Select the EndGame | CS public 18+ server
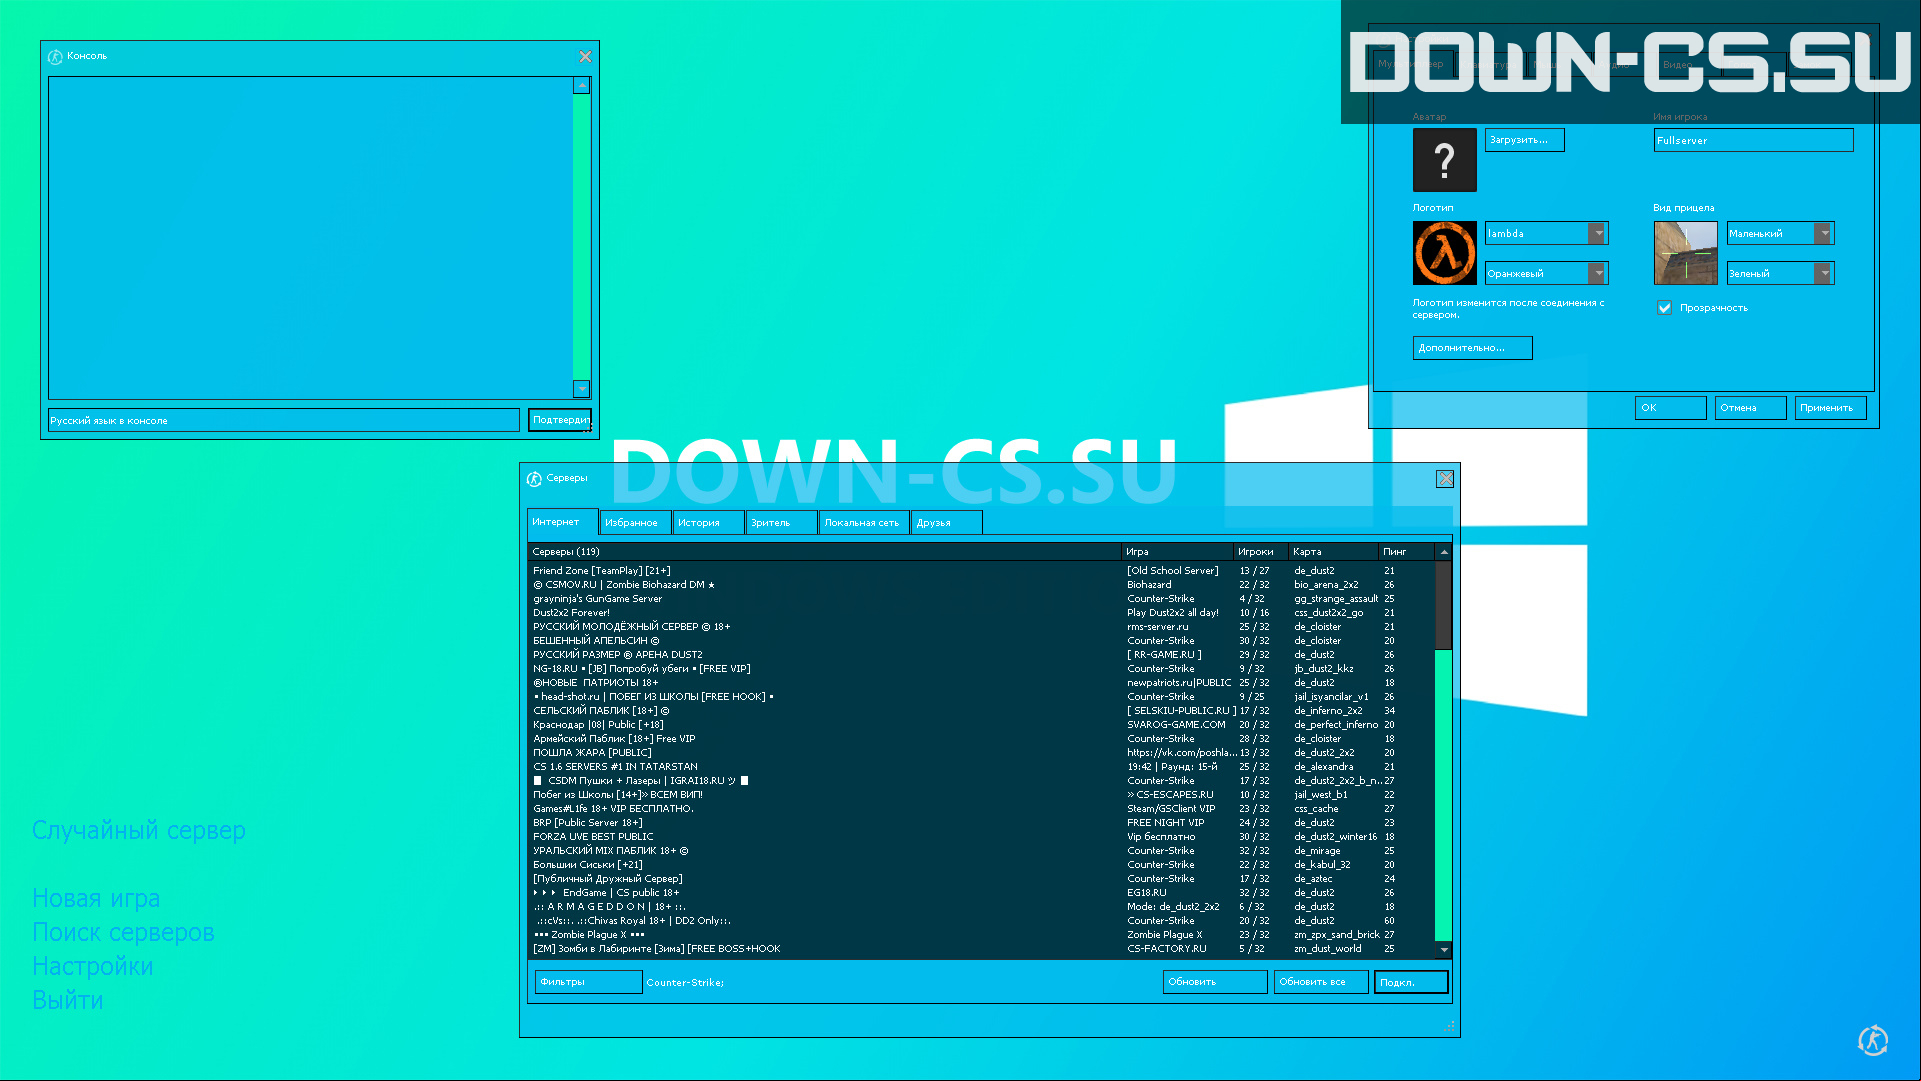Image resolution: width=1921 pixels, height=1081 pixels. pyautogui.click(x=982, y=893)
